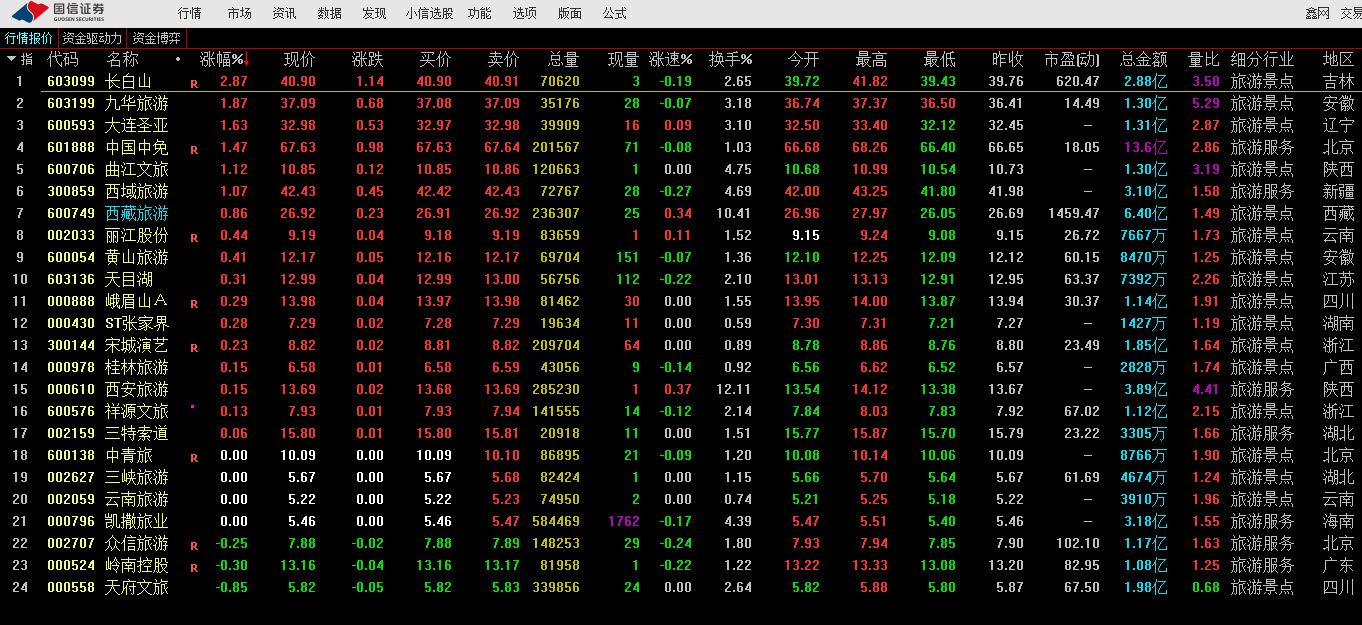The image size is (1362, 625).
Task: Open the 资讯 menu
Action: tap(284, 13)
